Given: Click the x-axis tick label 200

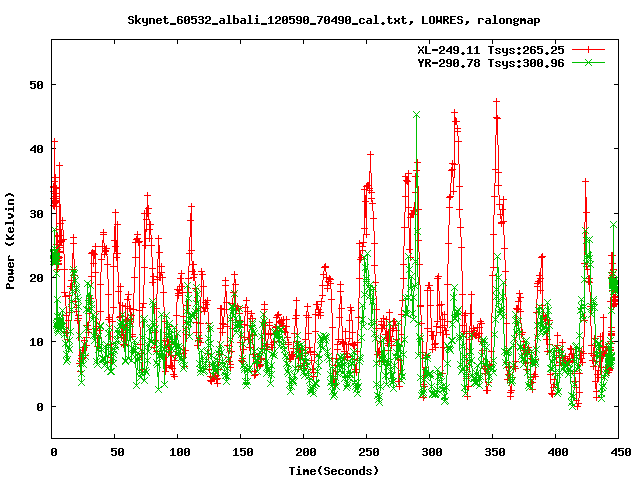Looking at the screenshot, I should (306, 452).
